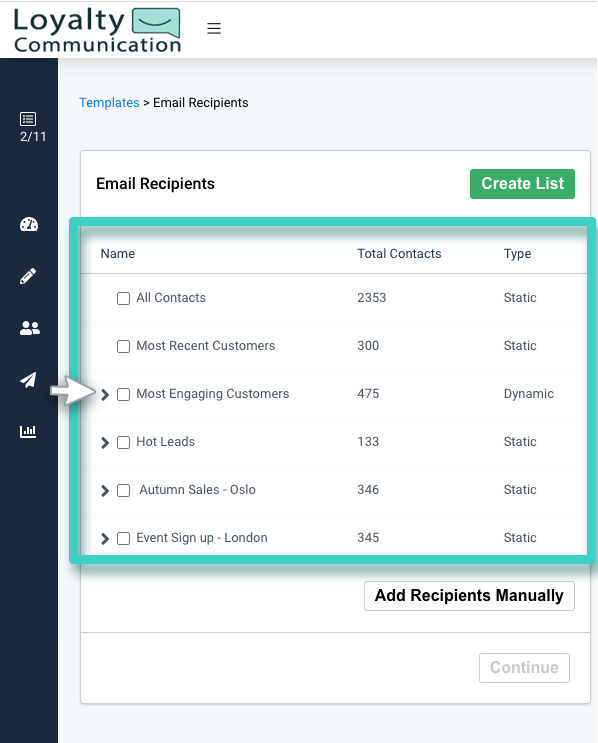
Task: Click the All Contacts list name
Action: tap(171, 298)
